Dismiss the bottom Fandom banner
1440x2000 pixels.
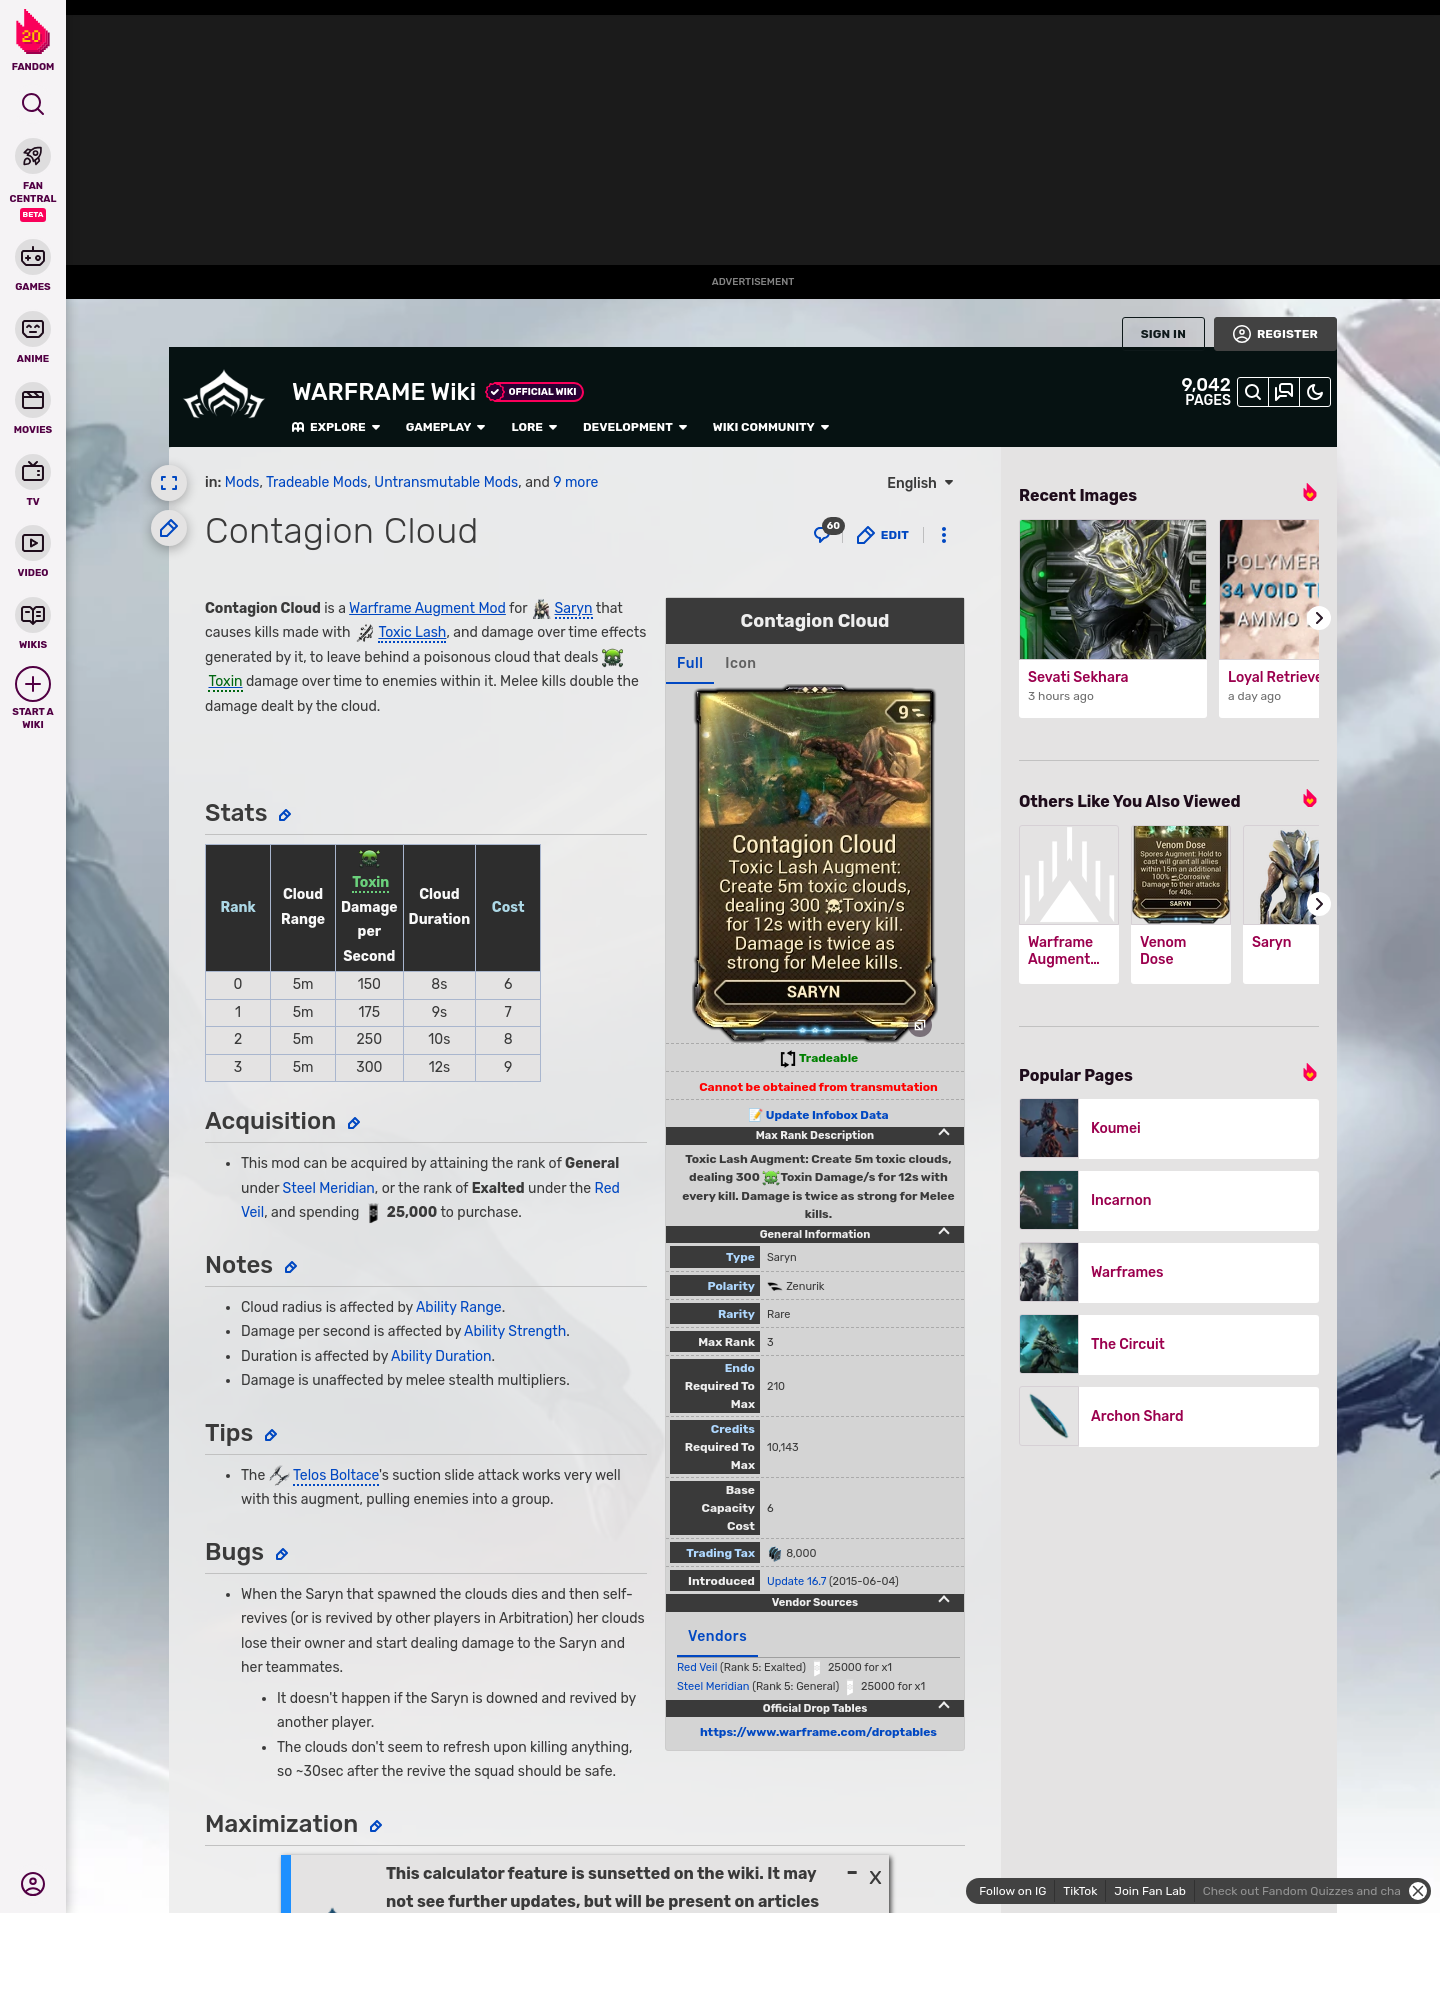[x=1418, y=1891]
